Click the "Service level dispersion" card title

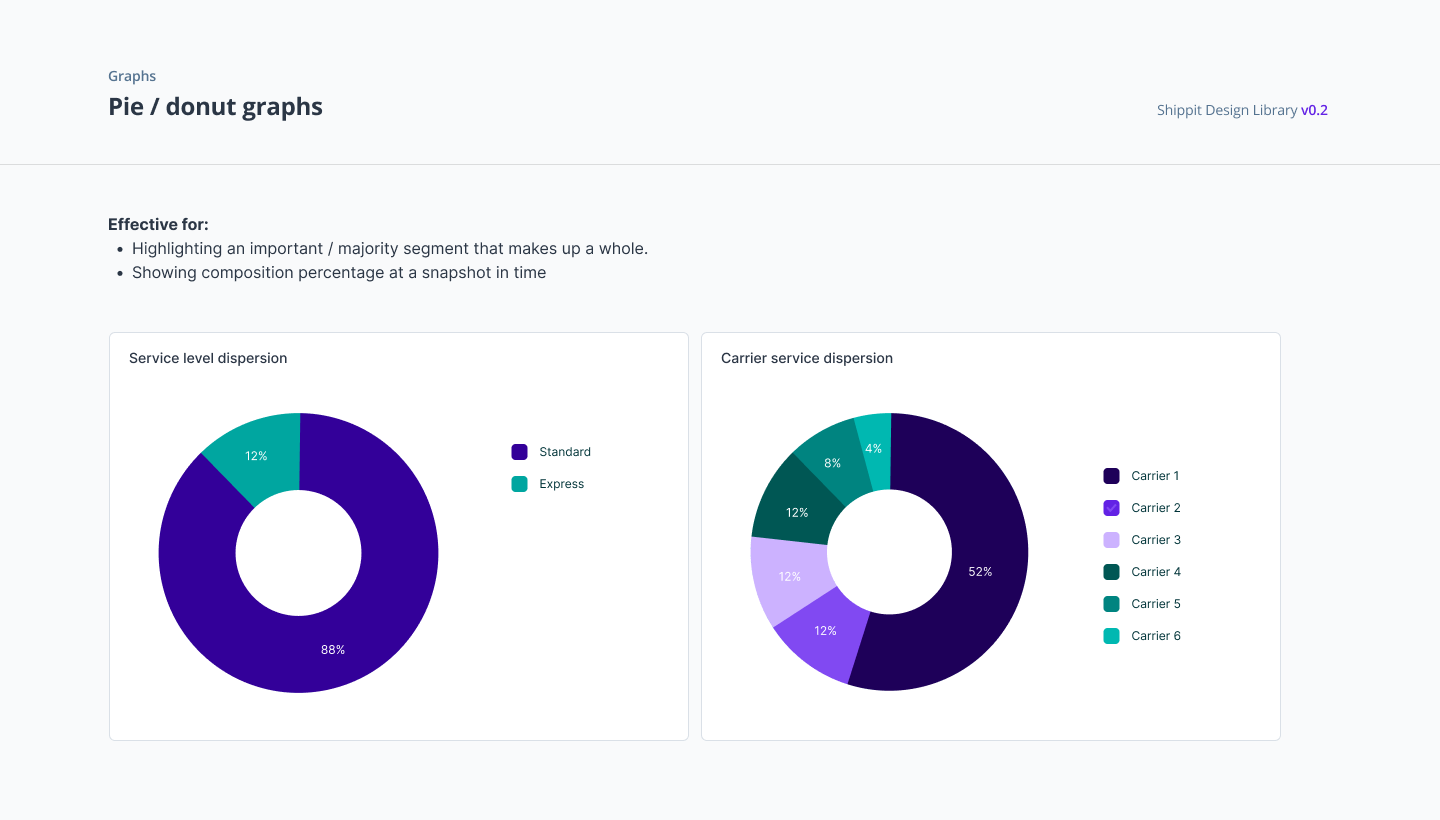tap(208, 358)
